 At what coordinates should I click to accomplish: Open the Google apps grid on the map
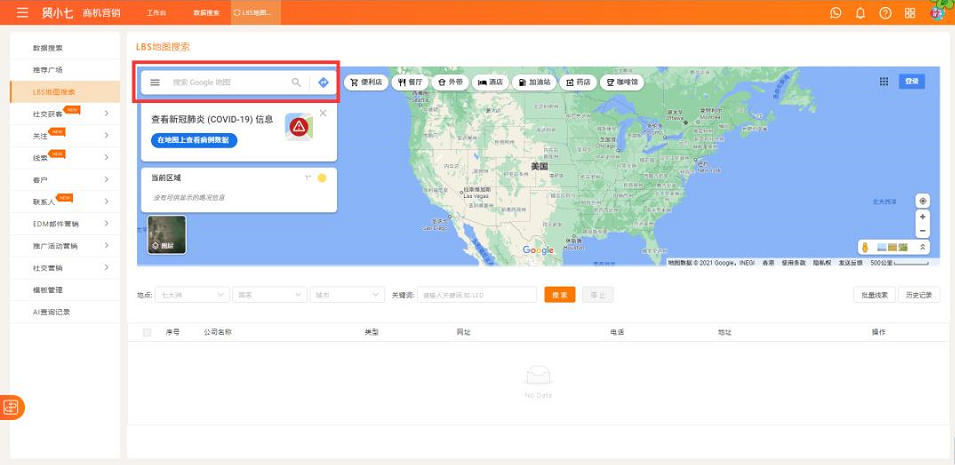point(884,82)
